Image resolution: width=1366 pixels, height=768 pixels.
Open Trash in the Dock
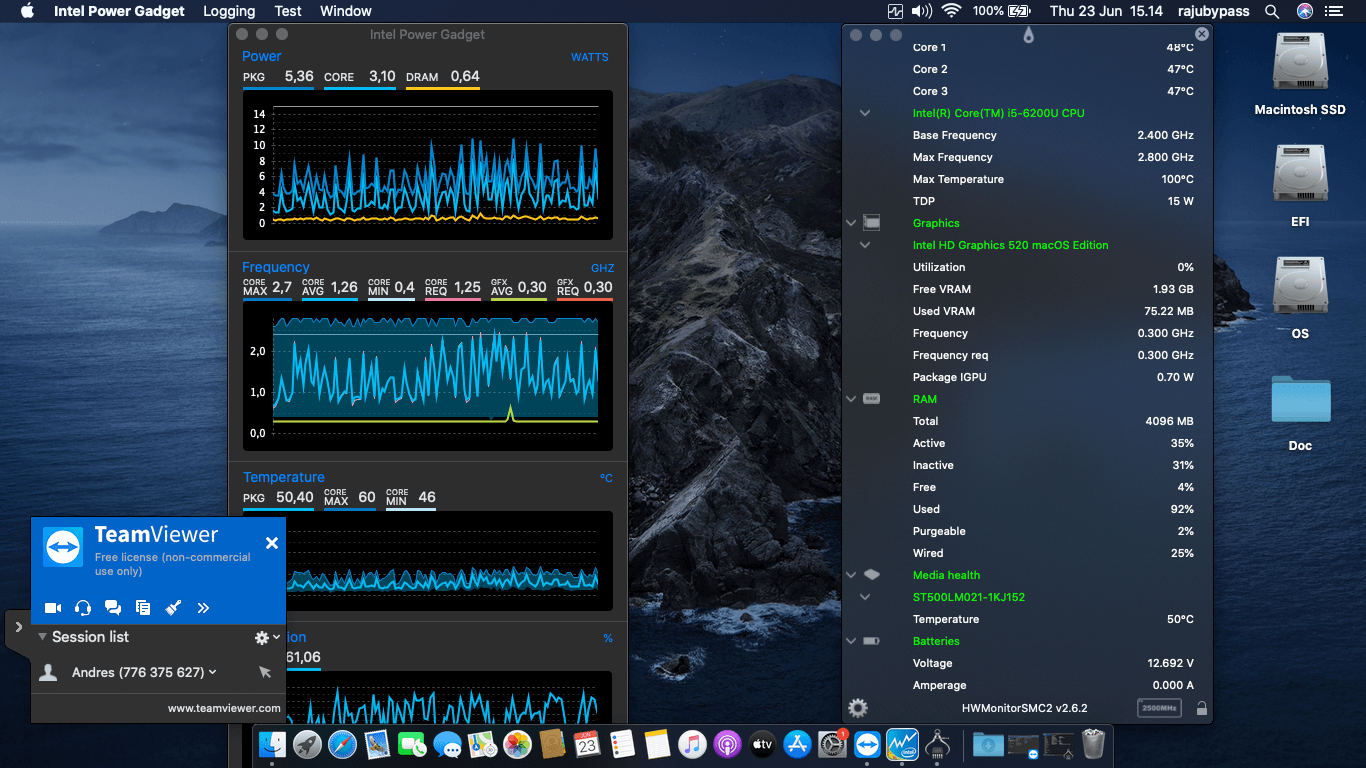tap(1092, 744)
